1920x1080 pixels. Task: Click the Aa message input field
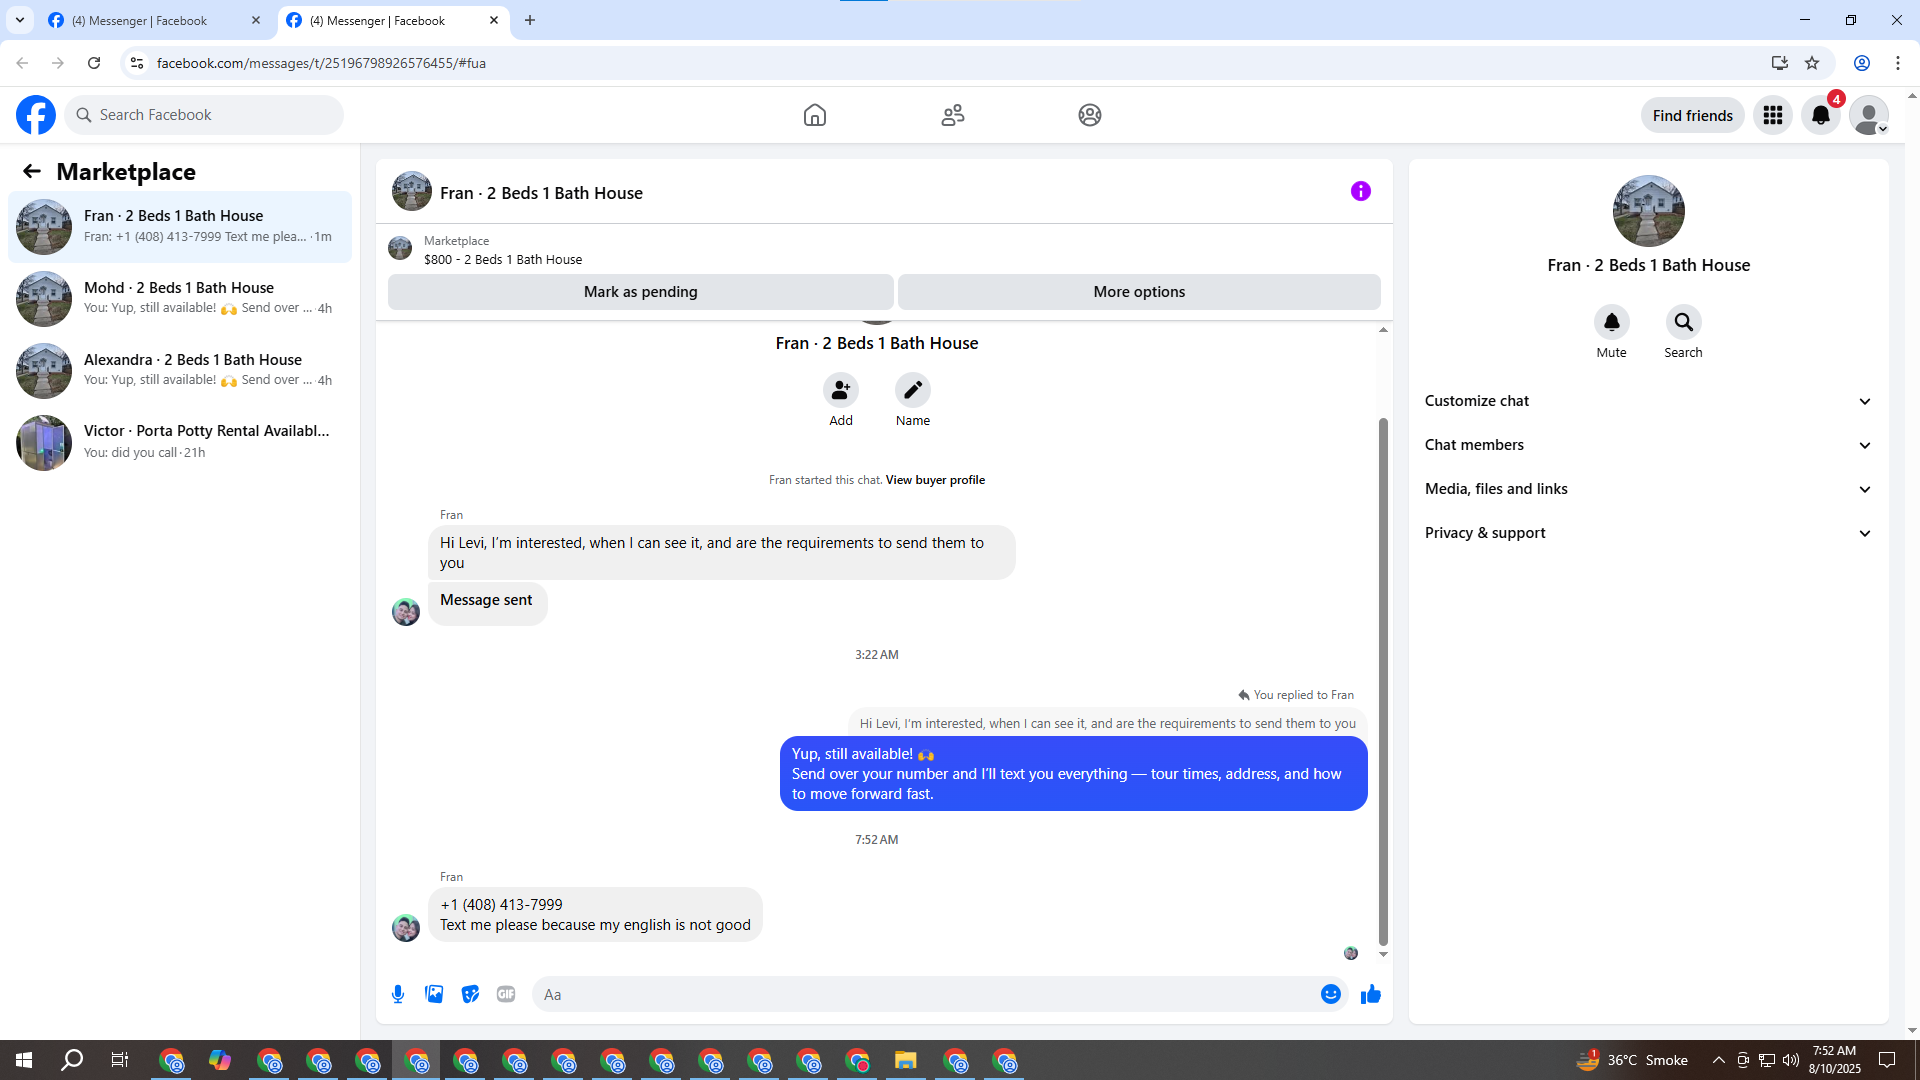920,994
